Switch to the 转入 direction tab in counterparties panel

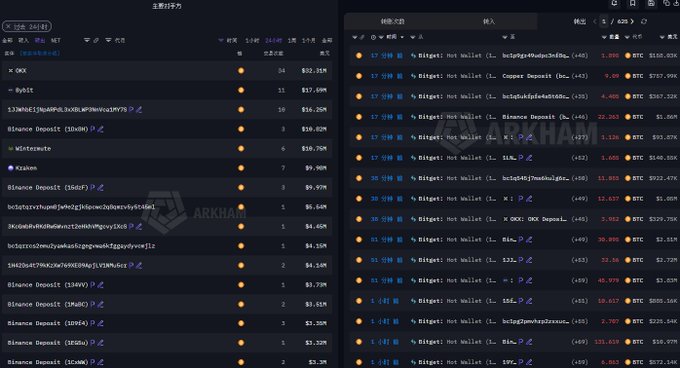(x=23, y=40)
